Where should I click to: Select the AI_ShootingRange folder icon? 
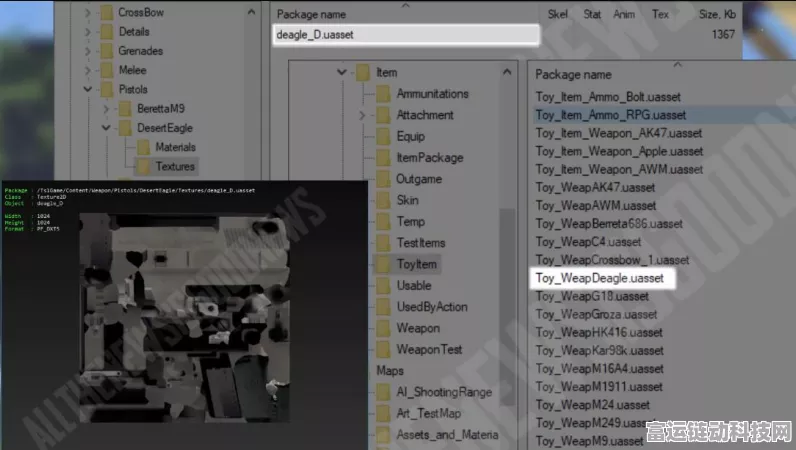pos(383,393)
